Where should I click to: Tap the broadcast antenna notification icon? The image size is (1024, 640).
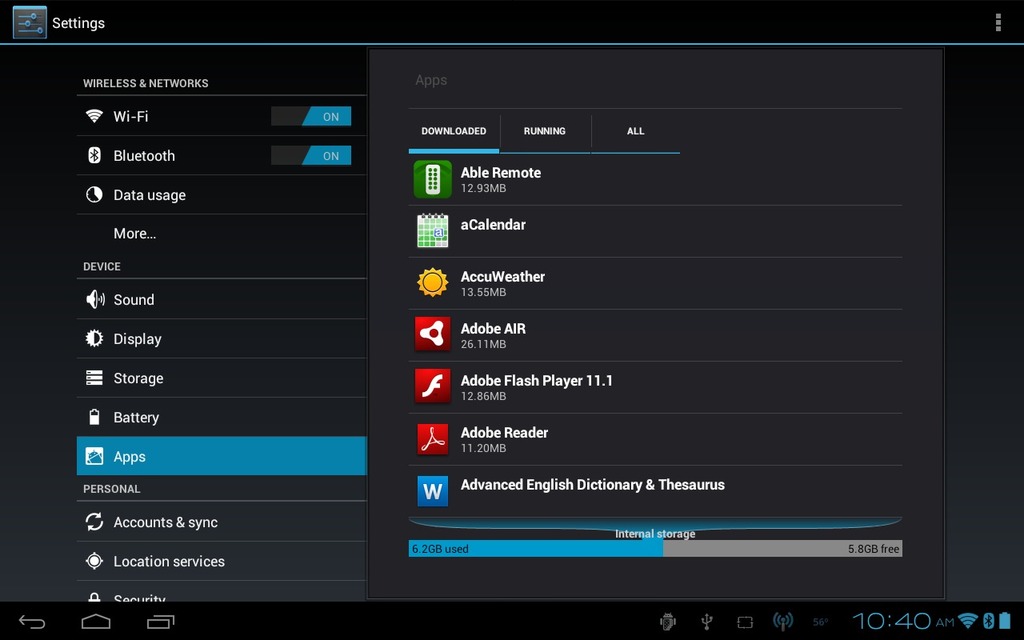[782, 622]
